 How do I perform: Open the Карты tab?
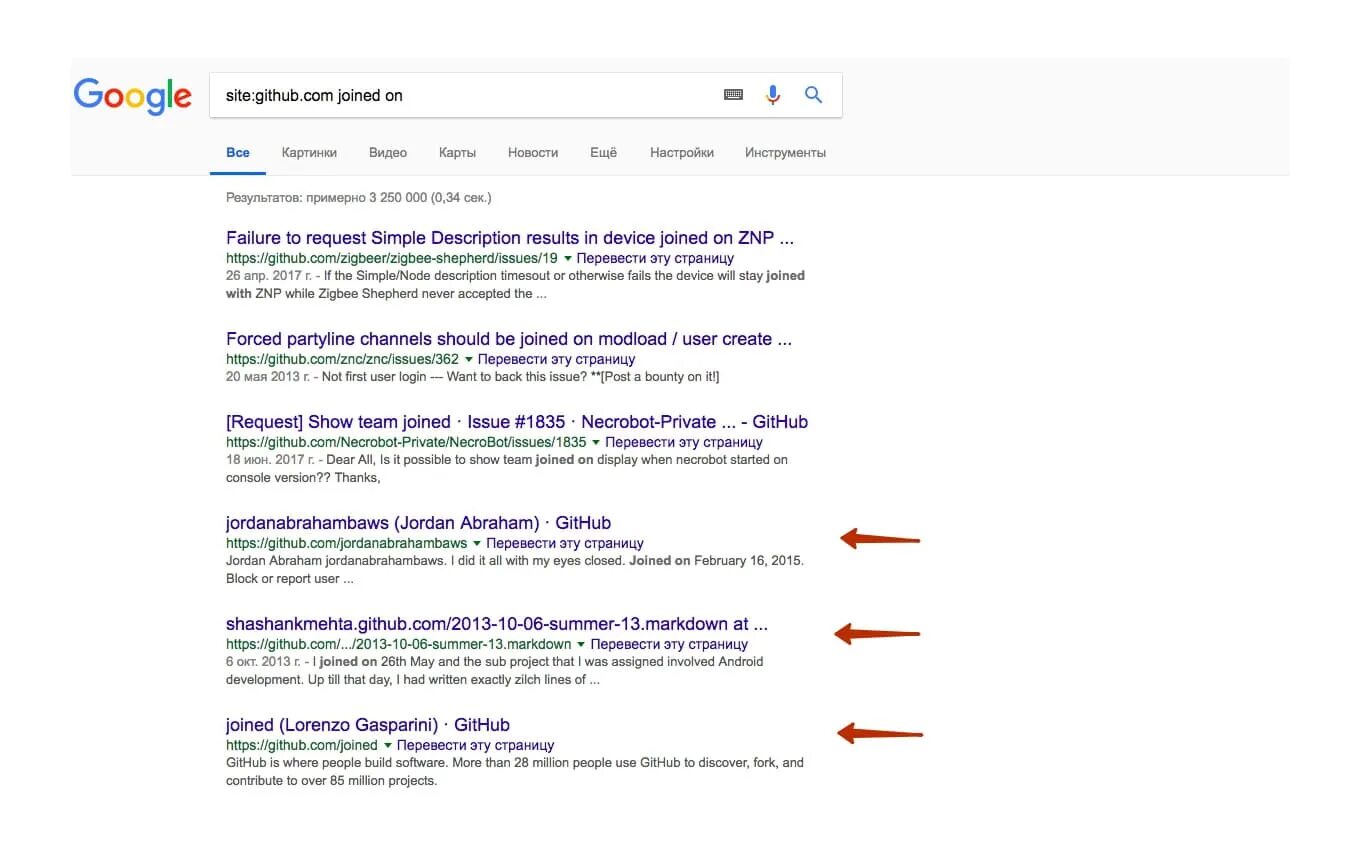[457, 153]
